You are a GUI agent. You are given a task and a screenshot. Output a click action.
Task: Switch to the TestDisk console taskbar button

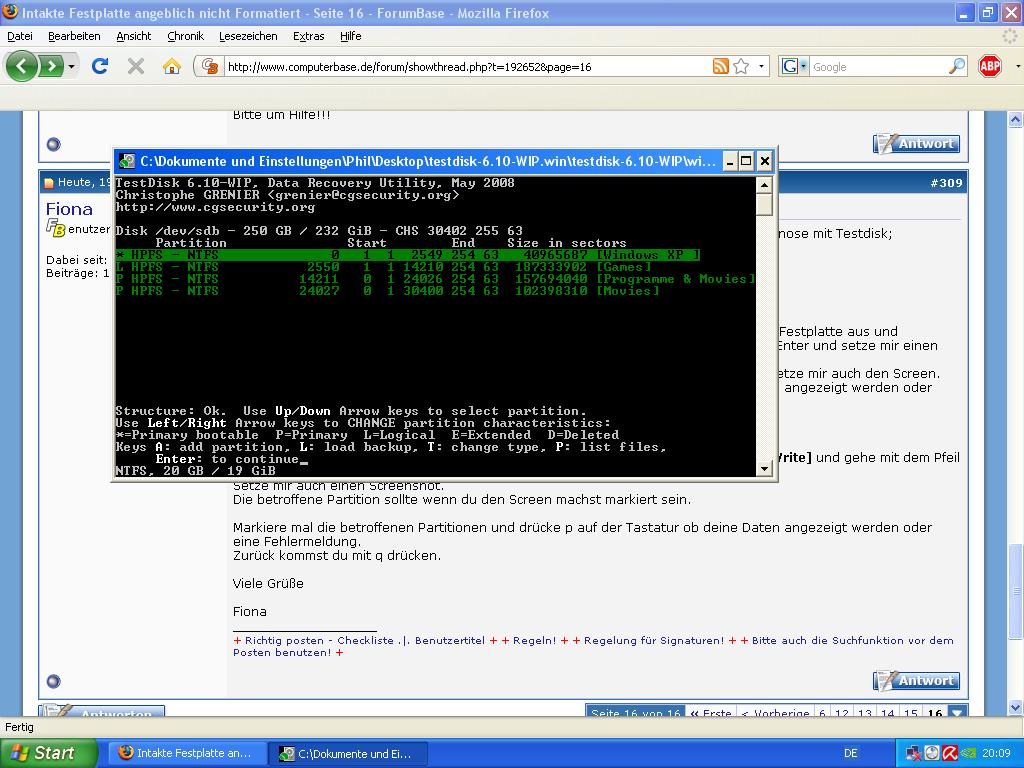coord(347,753)
